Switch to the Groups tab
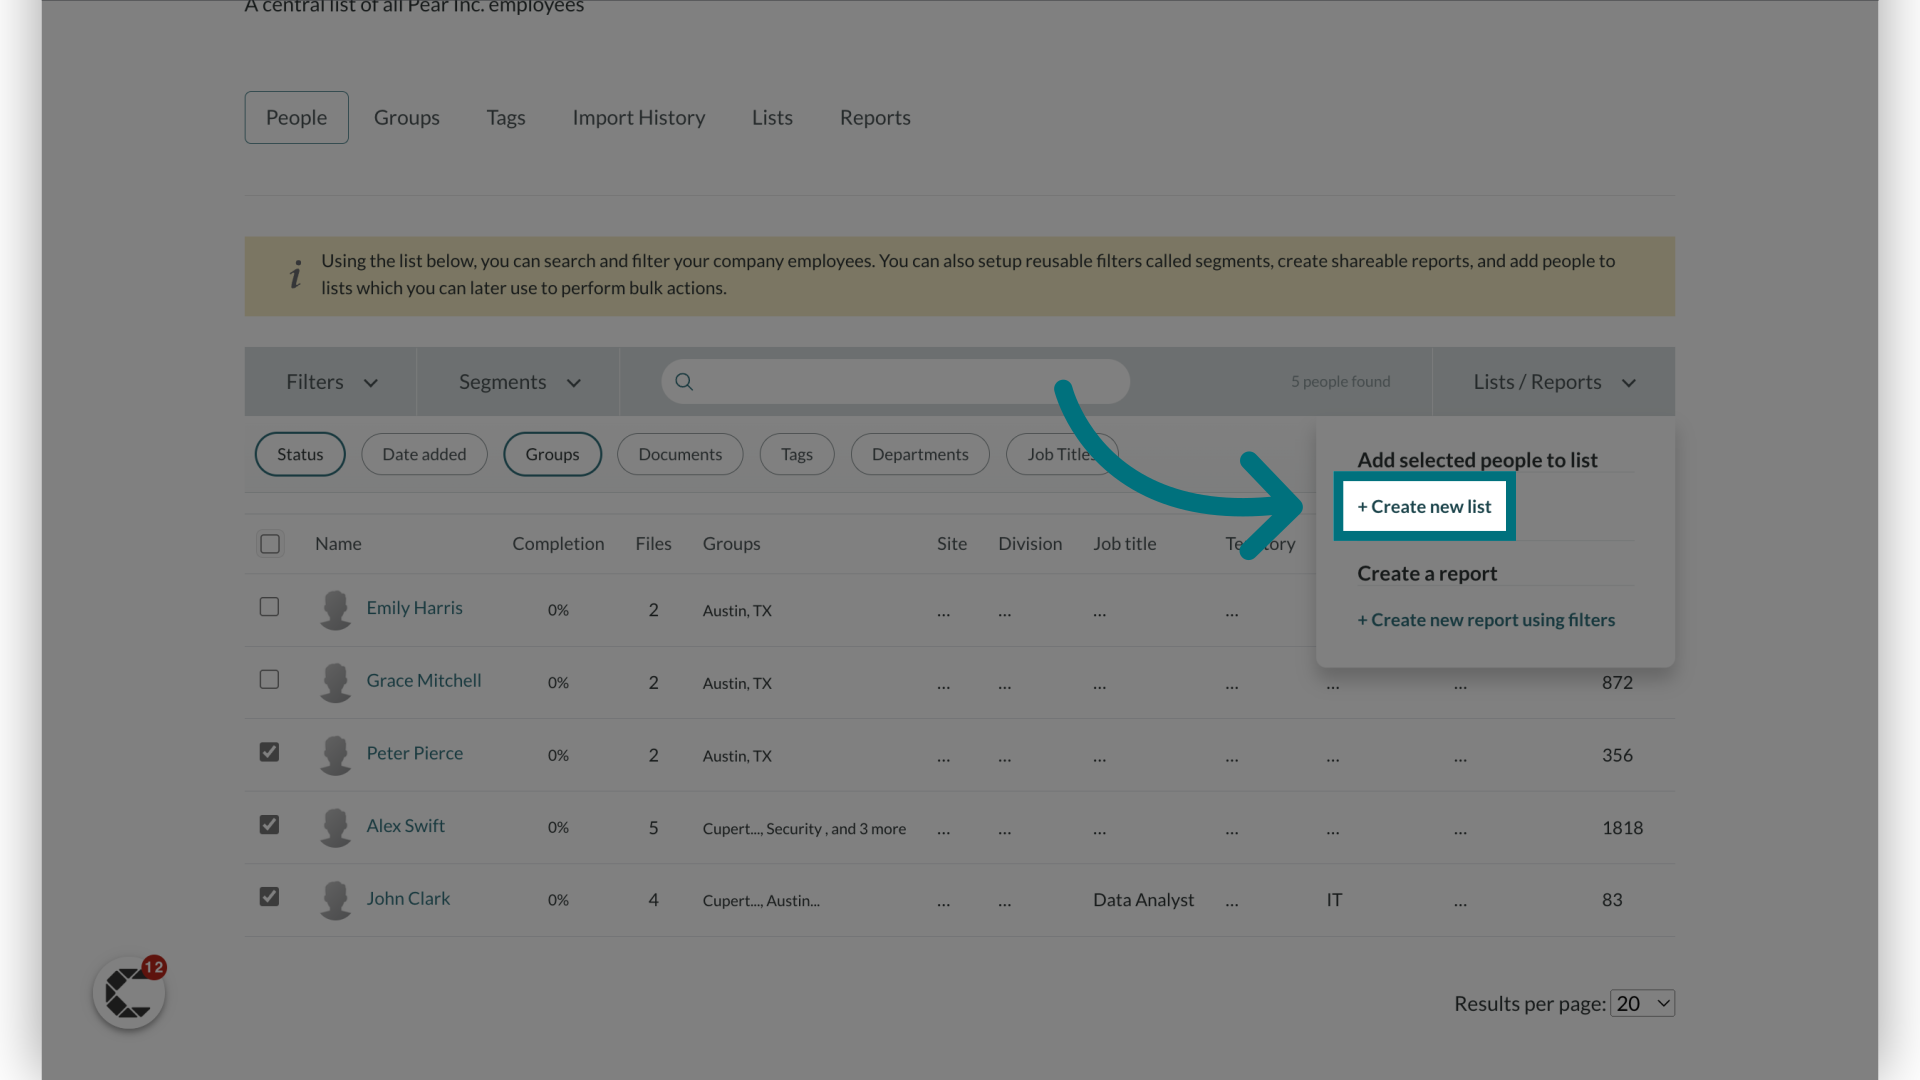The height and width of the screenshot is (1080, 1920). tap(406, 117)
